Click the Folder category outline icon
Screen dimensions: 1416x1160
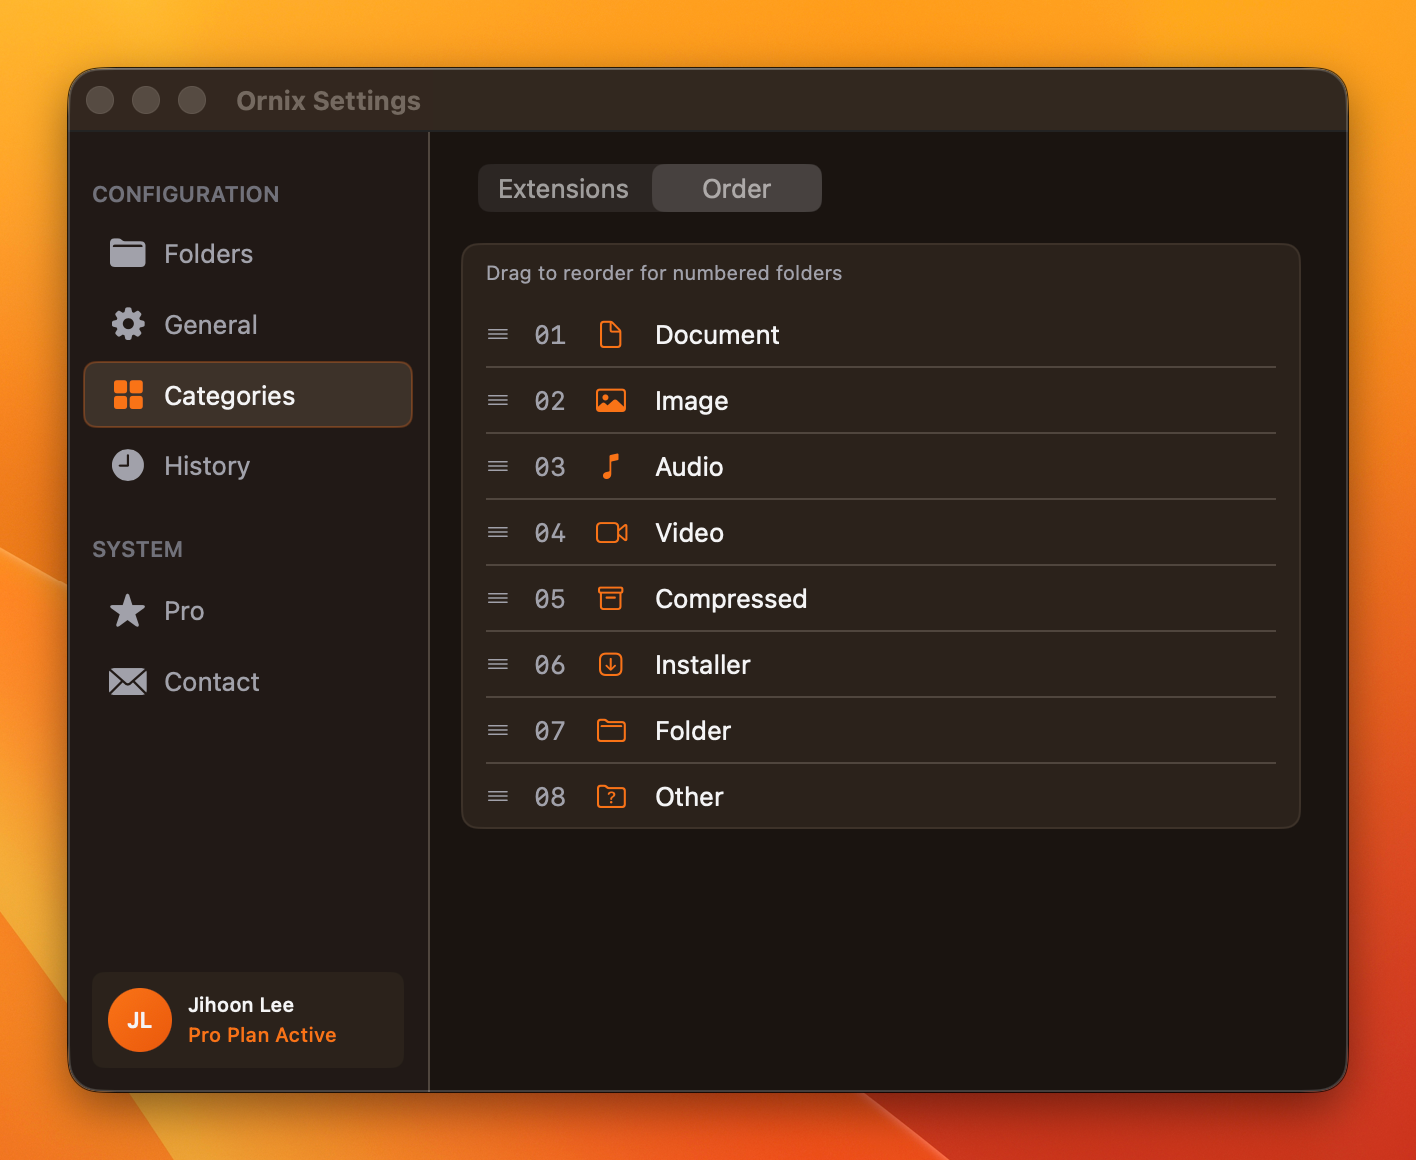pos(610,731)
